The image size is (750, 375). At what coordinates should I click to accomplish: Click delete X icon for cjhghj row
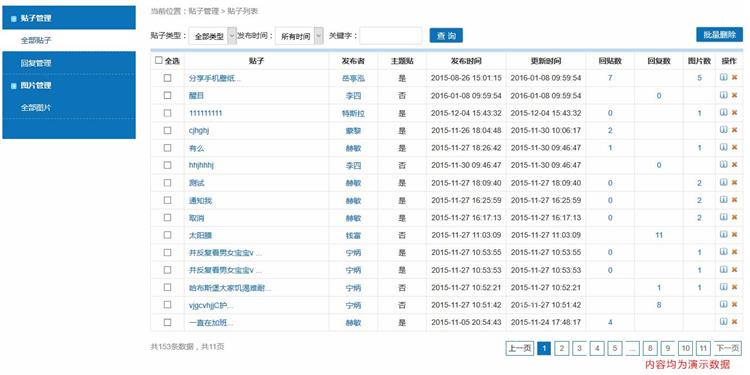[x=735, y=130]
